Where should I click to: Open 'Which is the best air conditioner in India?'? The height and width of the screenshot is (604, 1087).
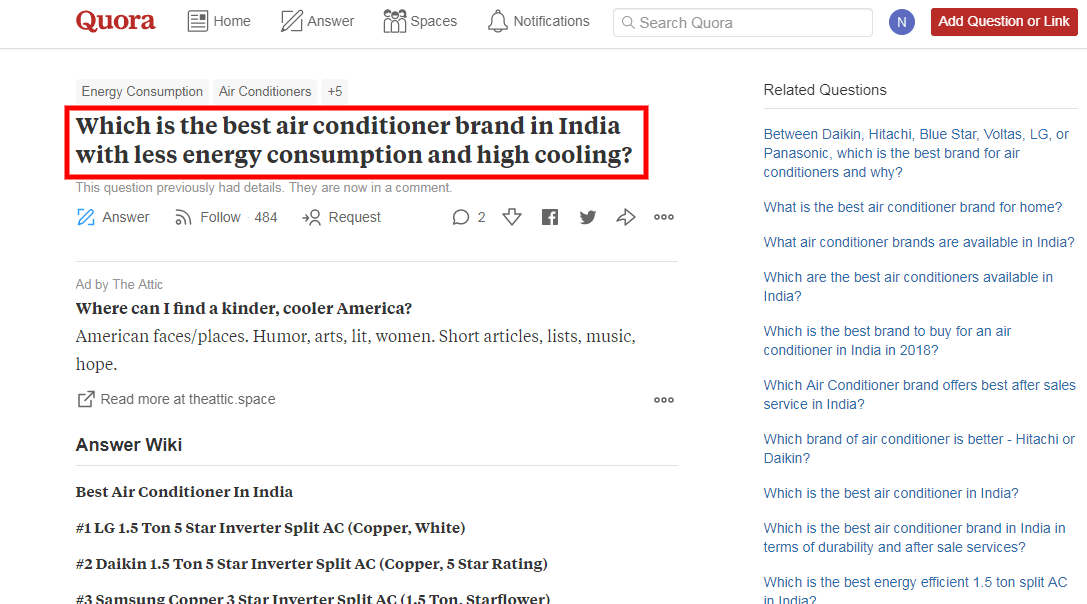891,493
